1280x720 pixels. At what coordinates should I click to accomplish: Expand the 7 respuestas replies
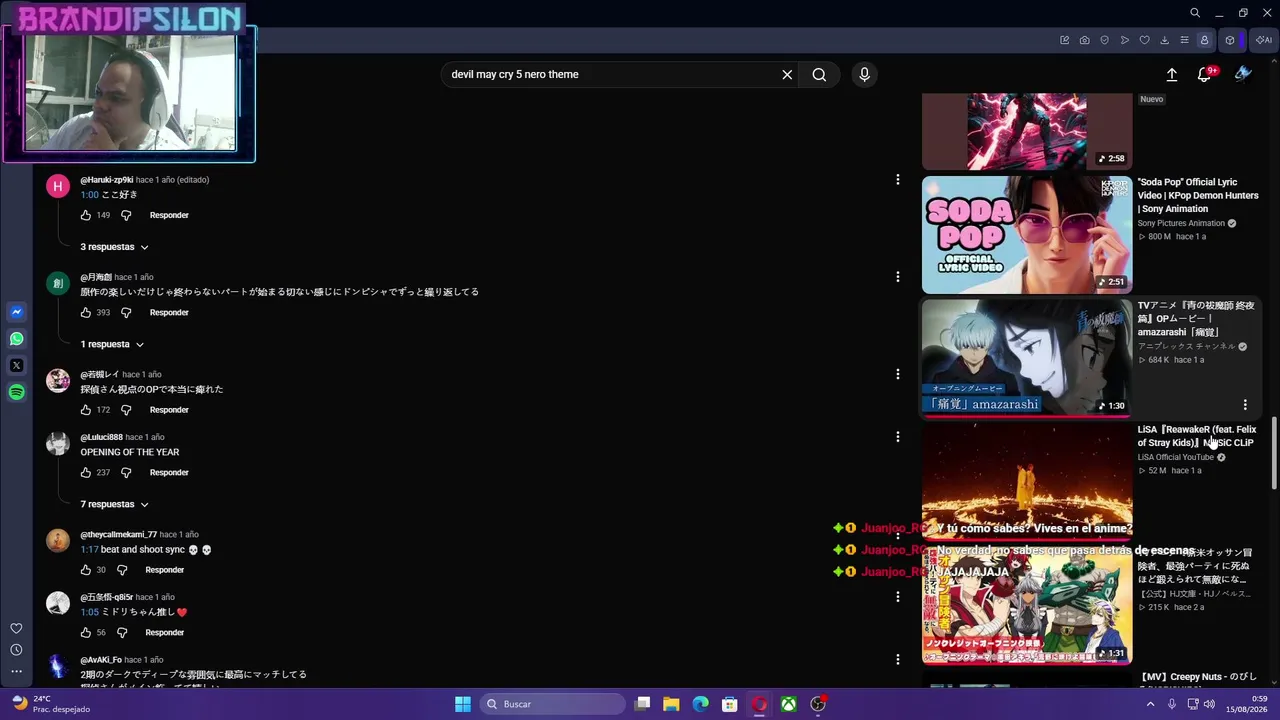click(x=115, y=504)
